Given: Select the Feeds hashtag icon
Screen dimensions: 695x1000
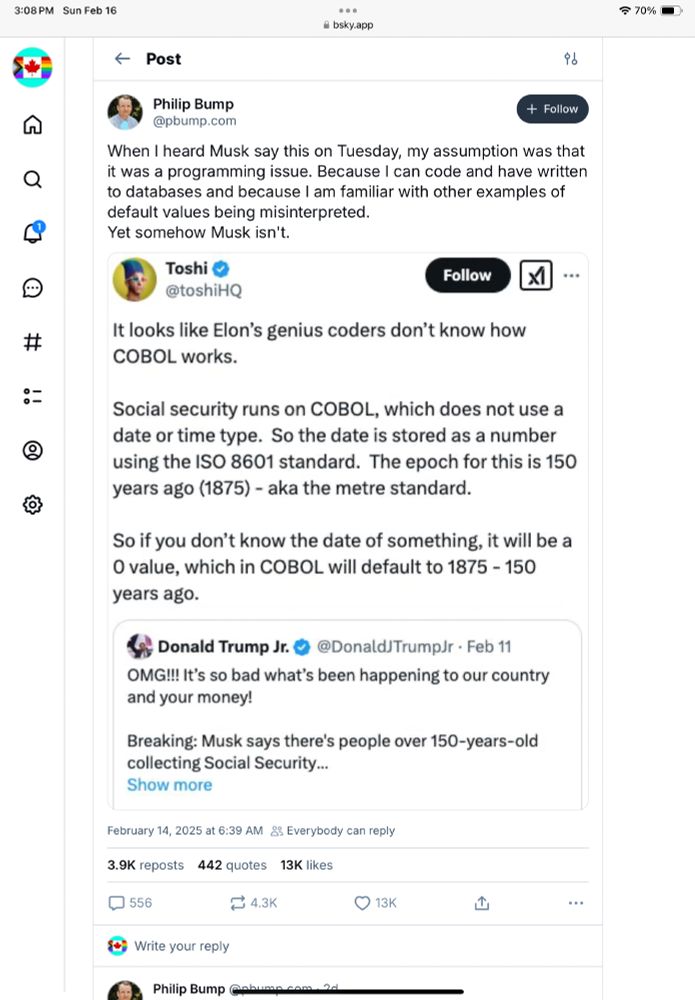Looking at the screenshot, I should coord(33,342).
